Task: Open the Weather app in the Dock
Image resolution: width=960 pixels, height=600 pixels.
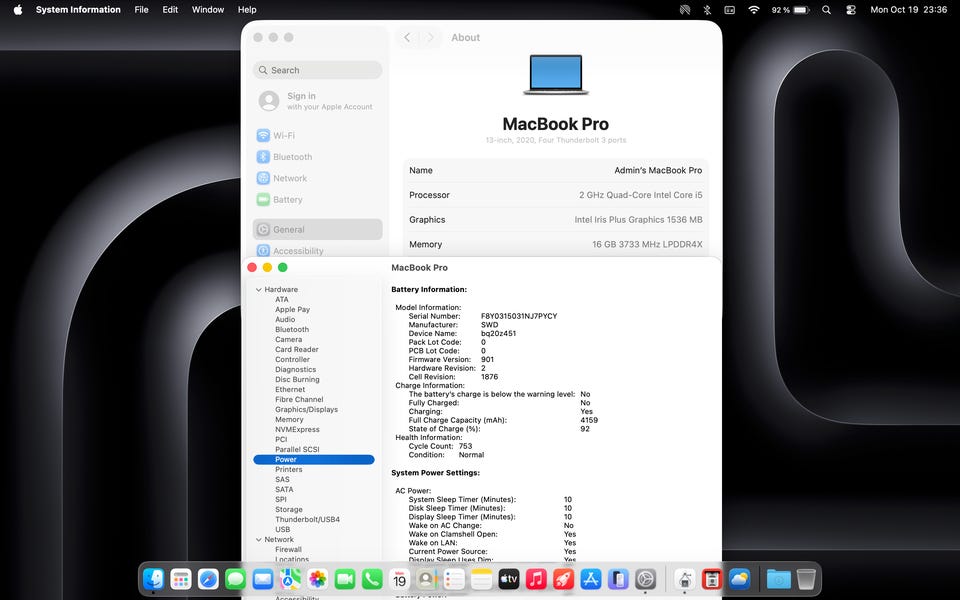Action: click(739, 579)
